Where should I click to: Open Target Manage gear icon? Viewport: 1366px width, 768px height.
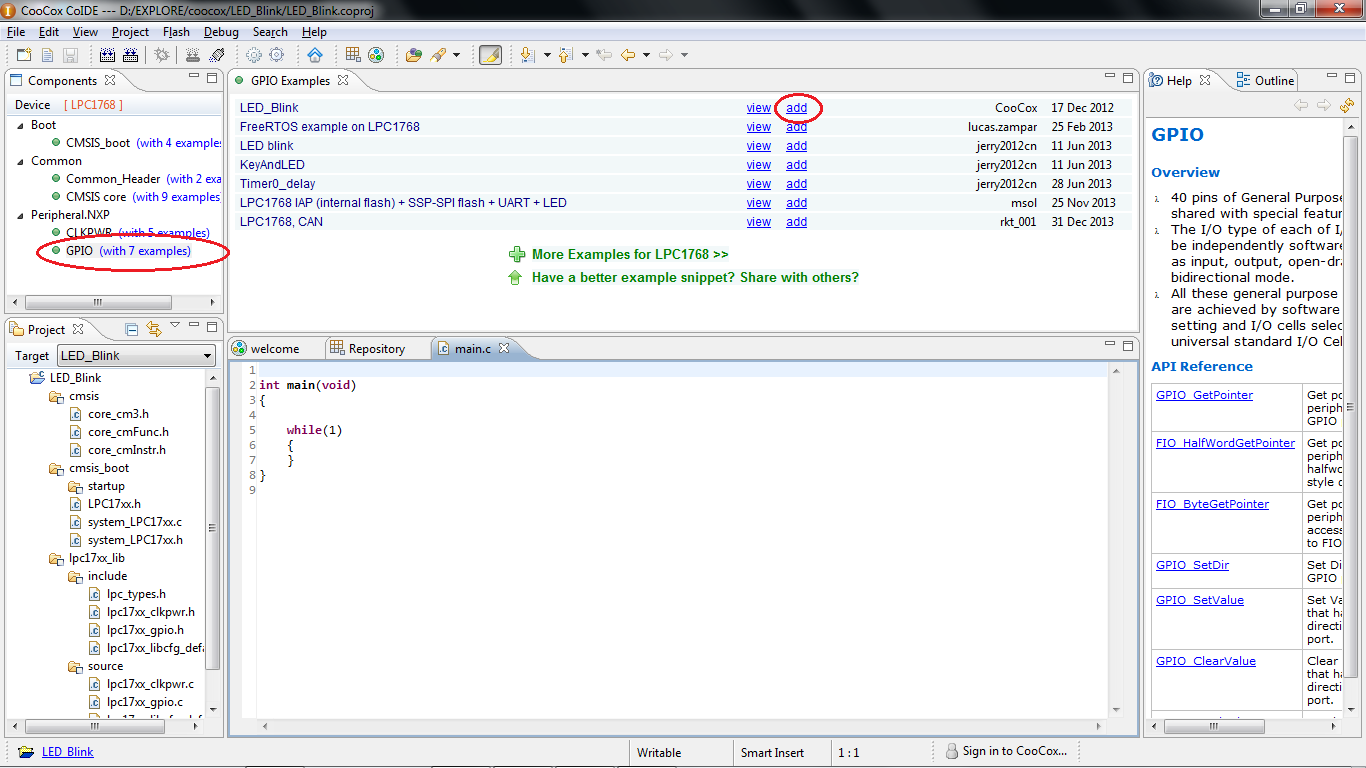(254, 55)
